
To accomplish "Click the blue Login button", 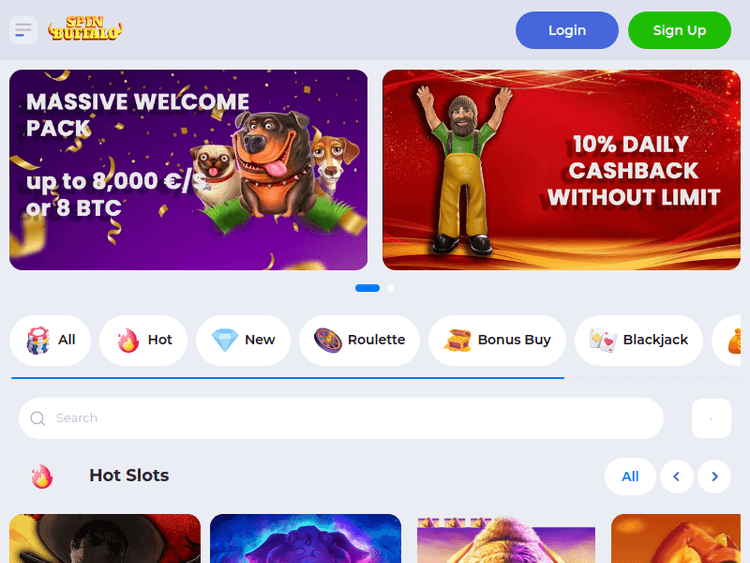I will click(567, 30).
